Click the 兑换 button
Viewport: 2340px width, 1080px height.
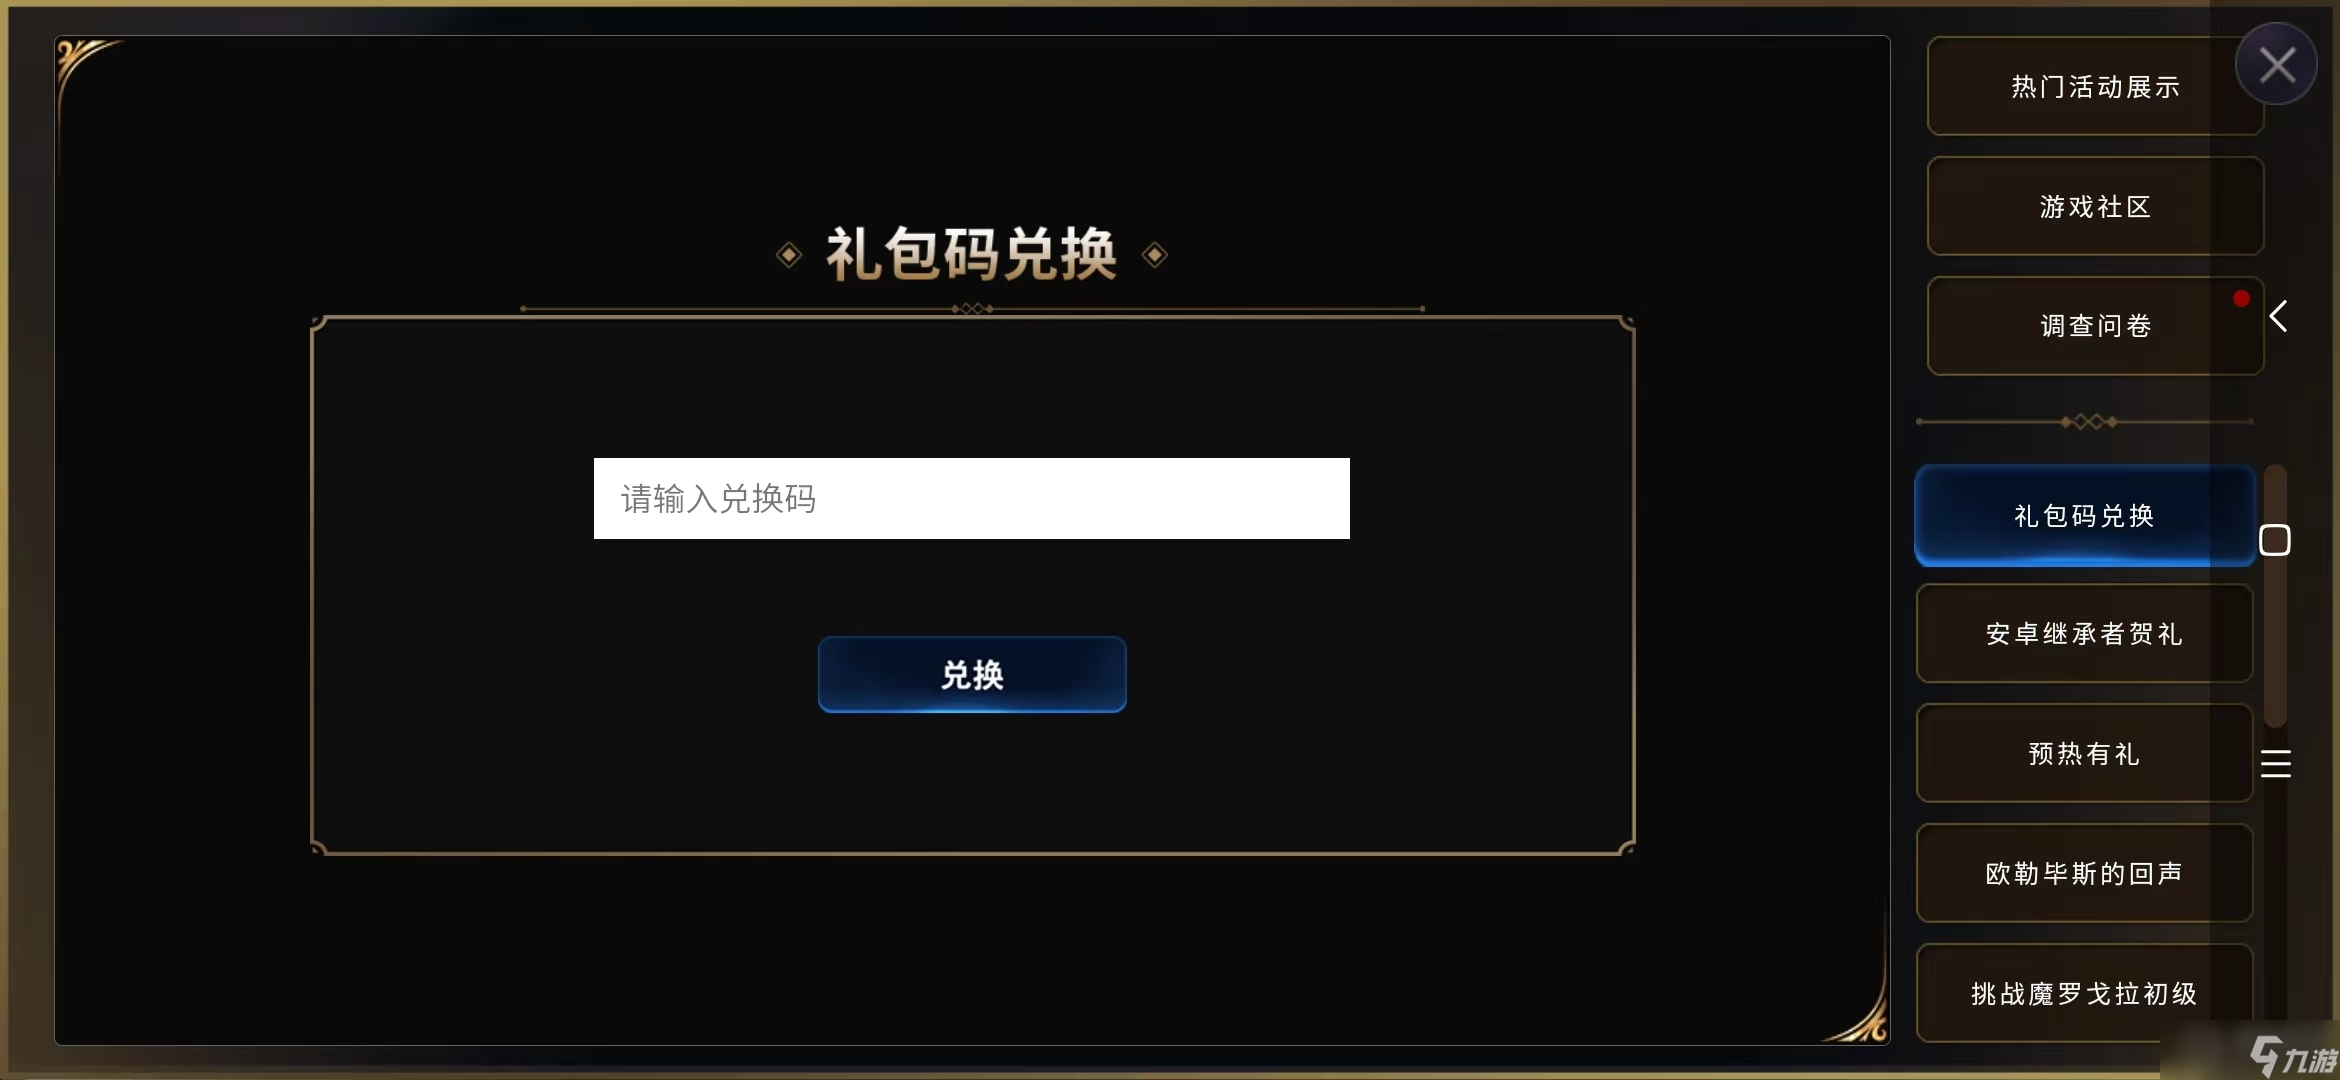pos(972,673)
